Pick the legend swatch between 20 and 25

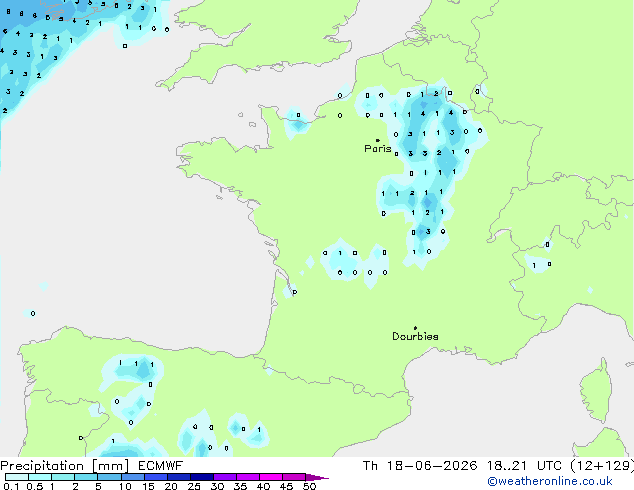pyautogui.click(x=178, y=477)
